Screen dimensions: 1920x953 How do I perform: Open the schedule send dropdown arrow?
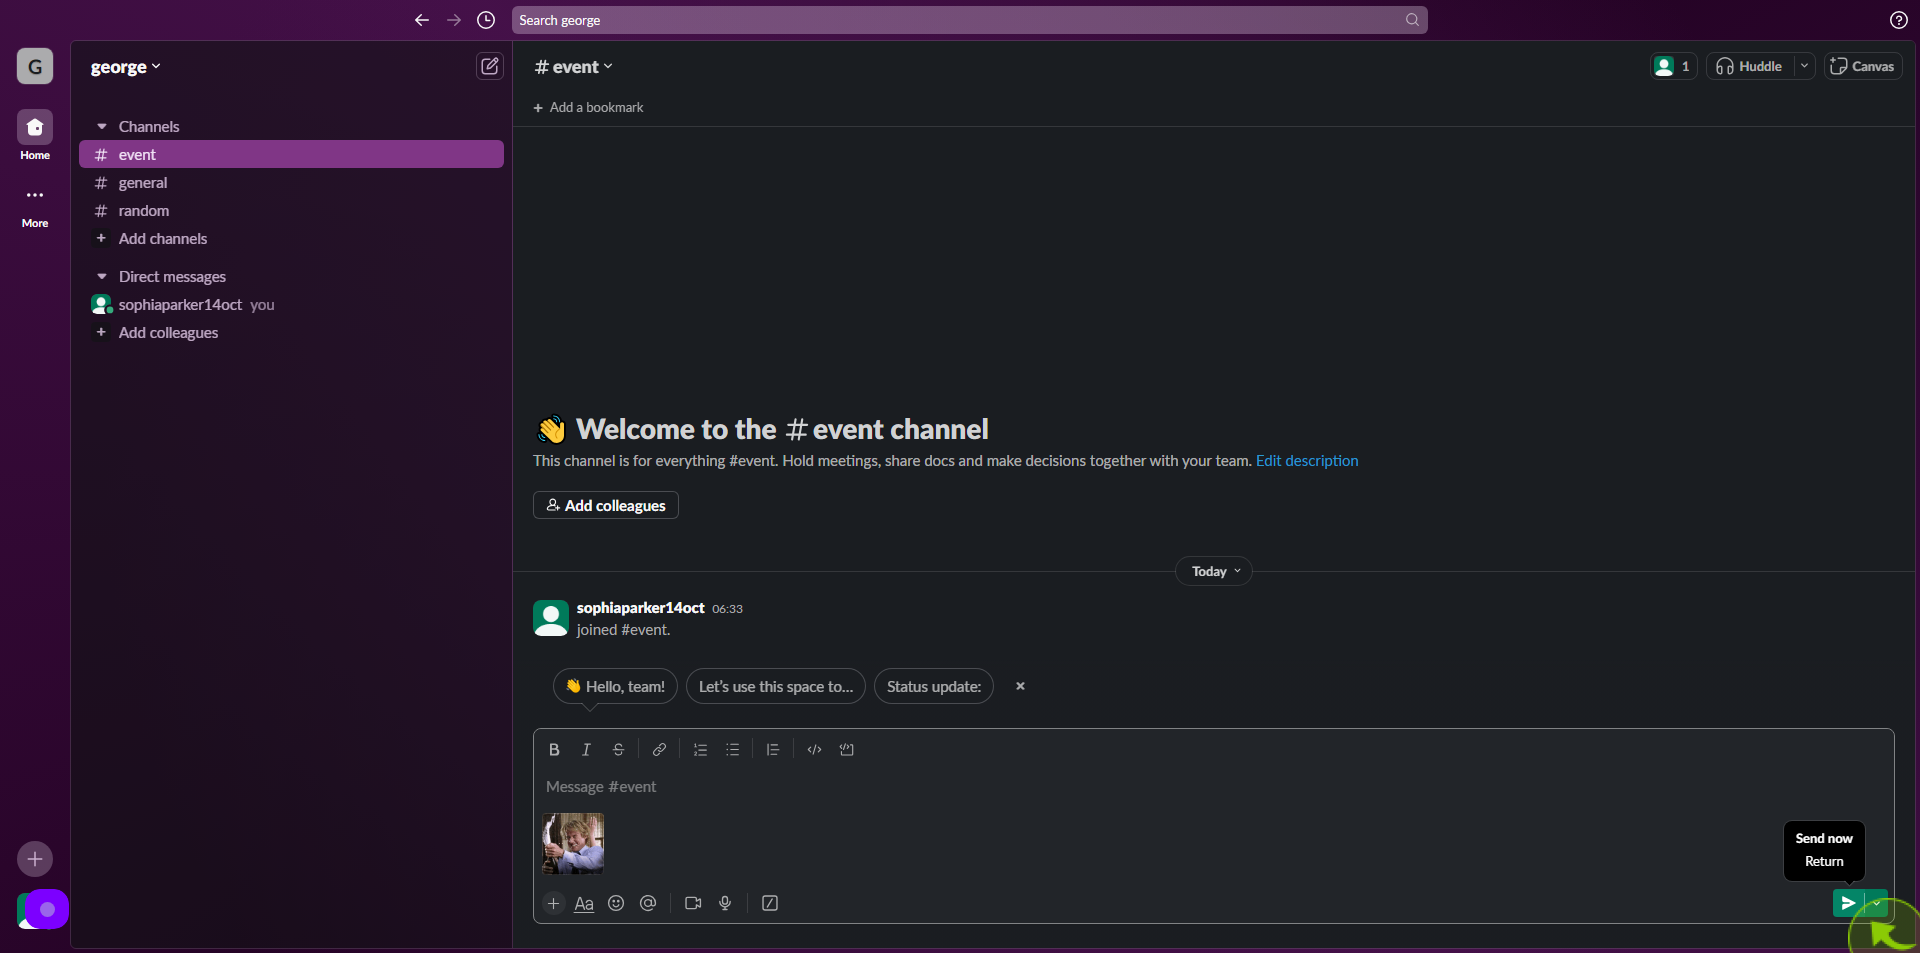(1876, 903)
